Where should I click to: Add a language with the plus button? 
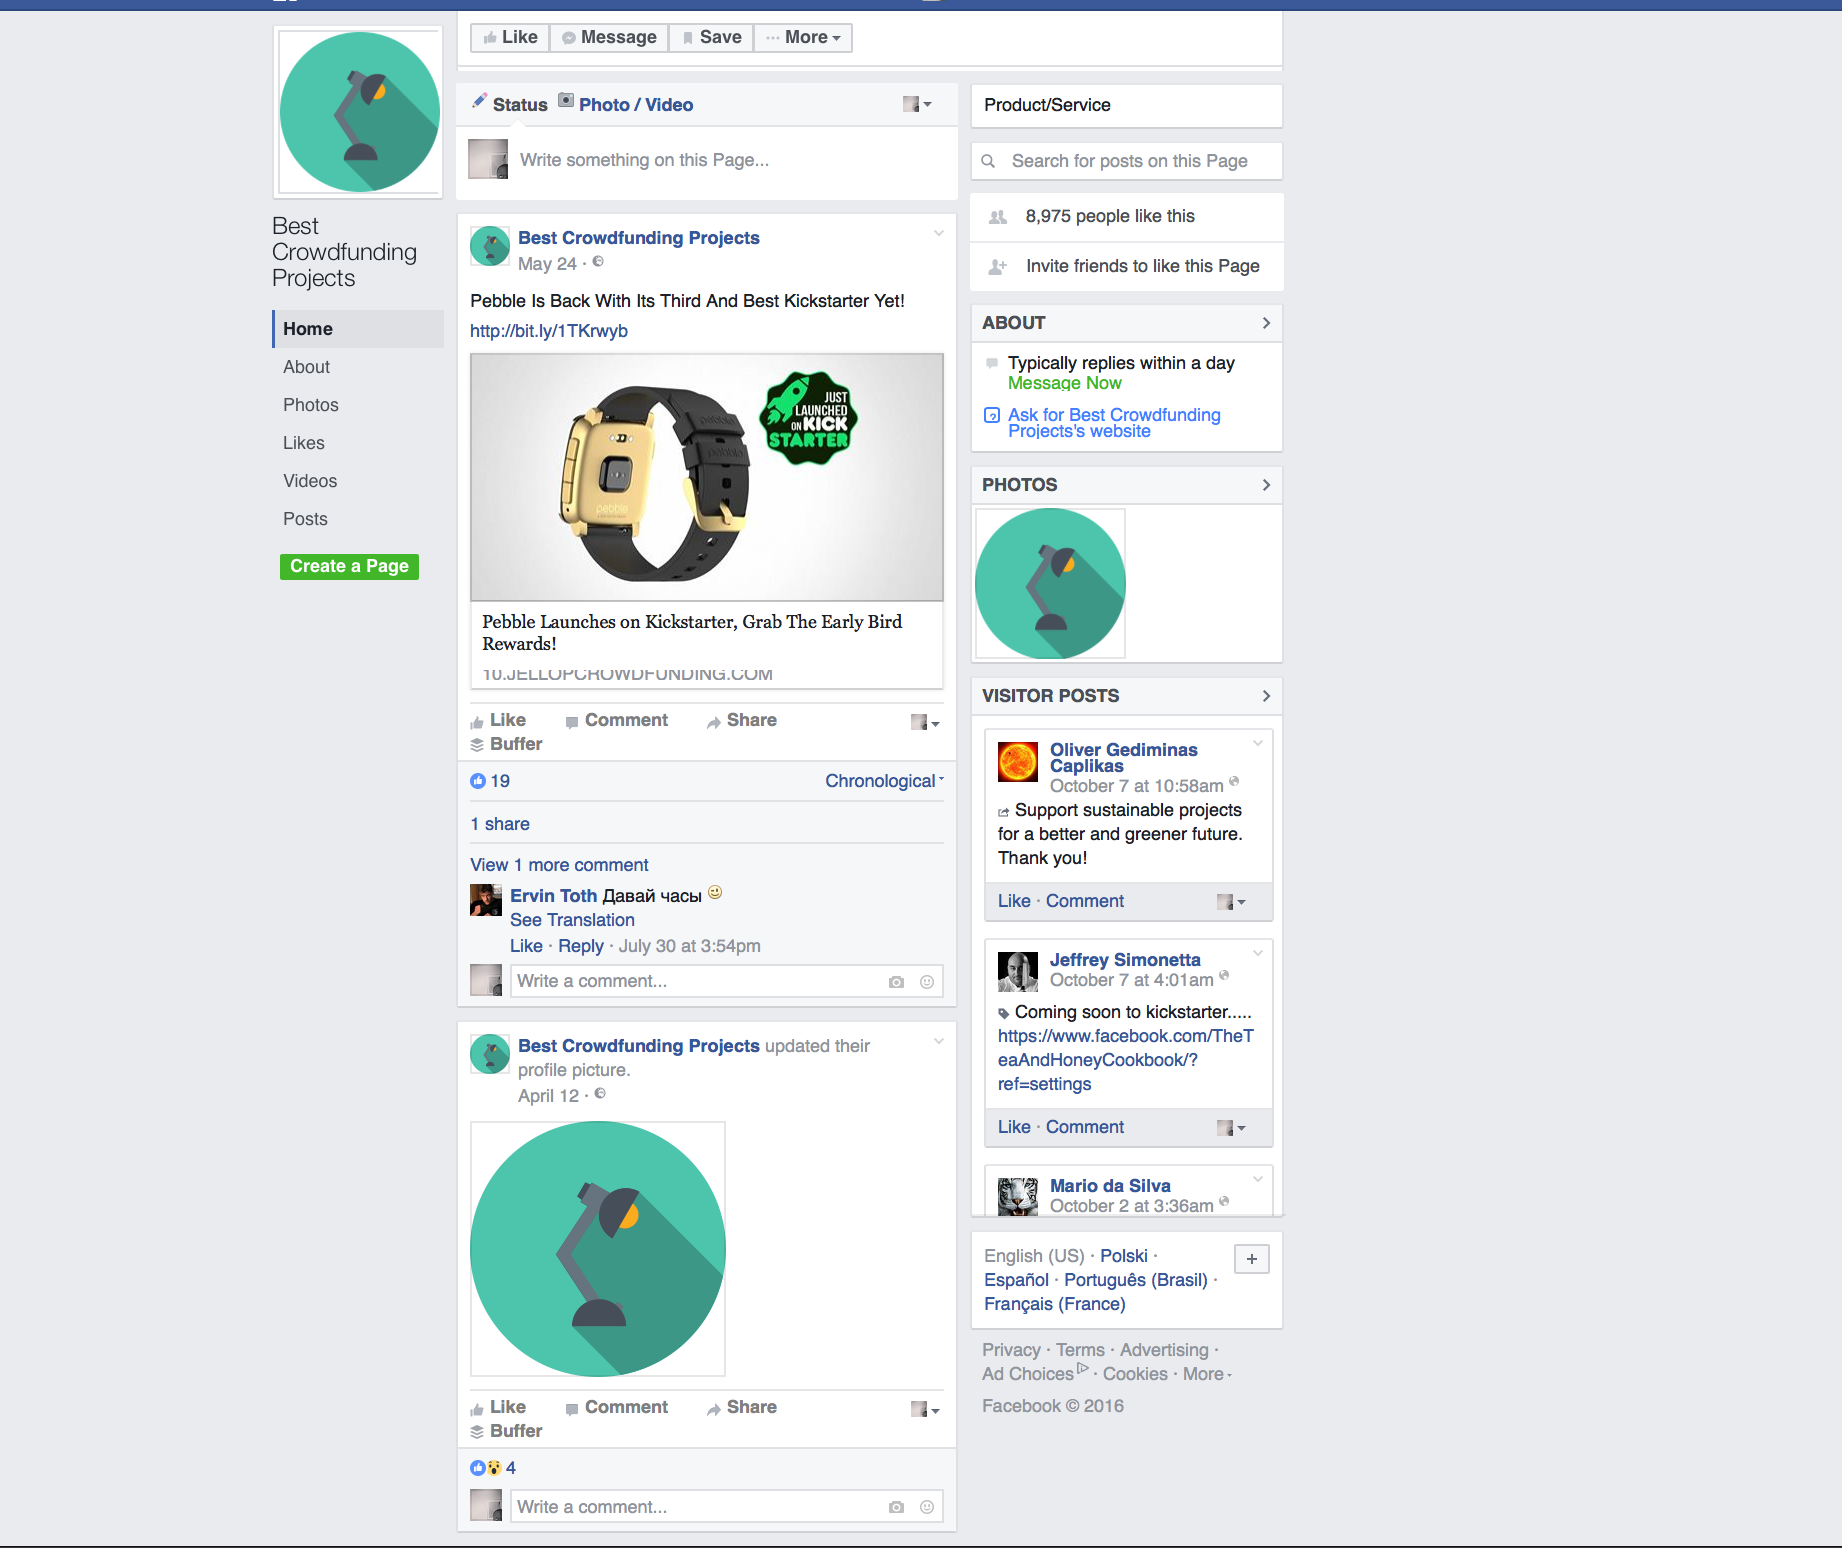[1252, 1259]
